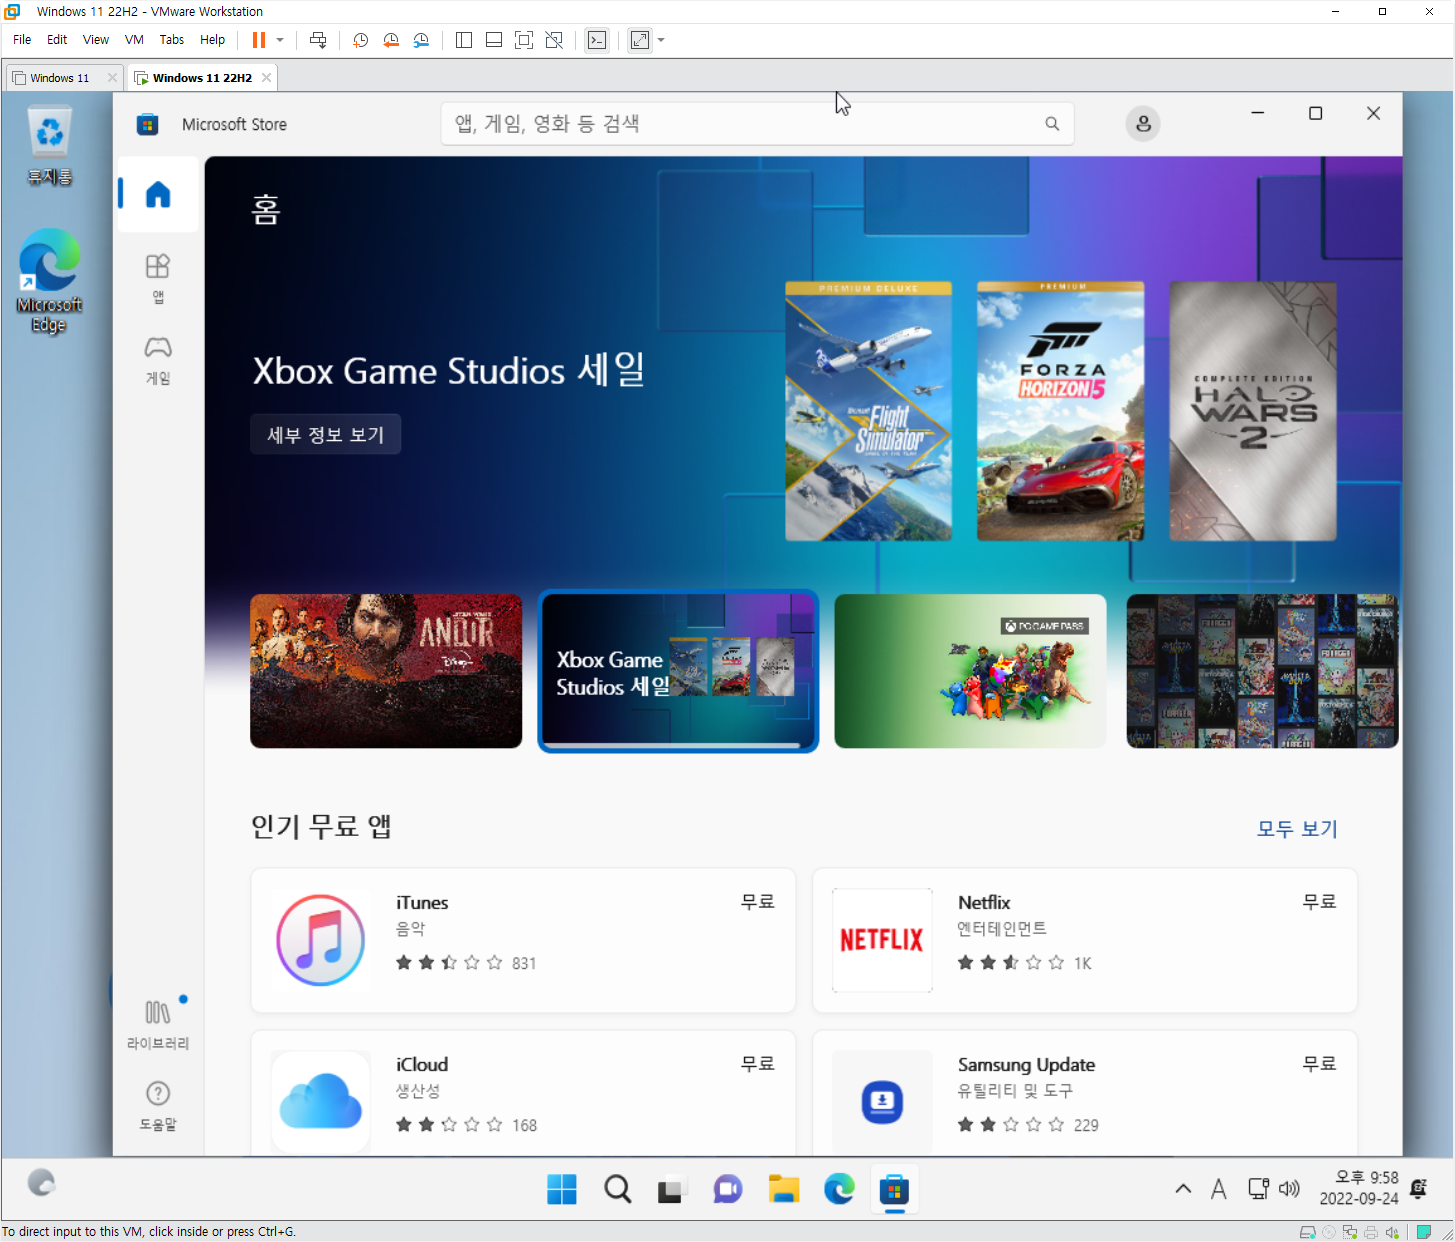Viewport: 1455px width, 1242px height.
Task: Open the Gaming section in Store sidebar
Action: tap(158, 360)
